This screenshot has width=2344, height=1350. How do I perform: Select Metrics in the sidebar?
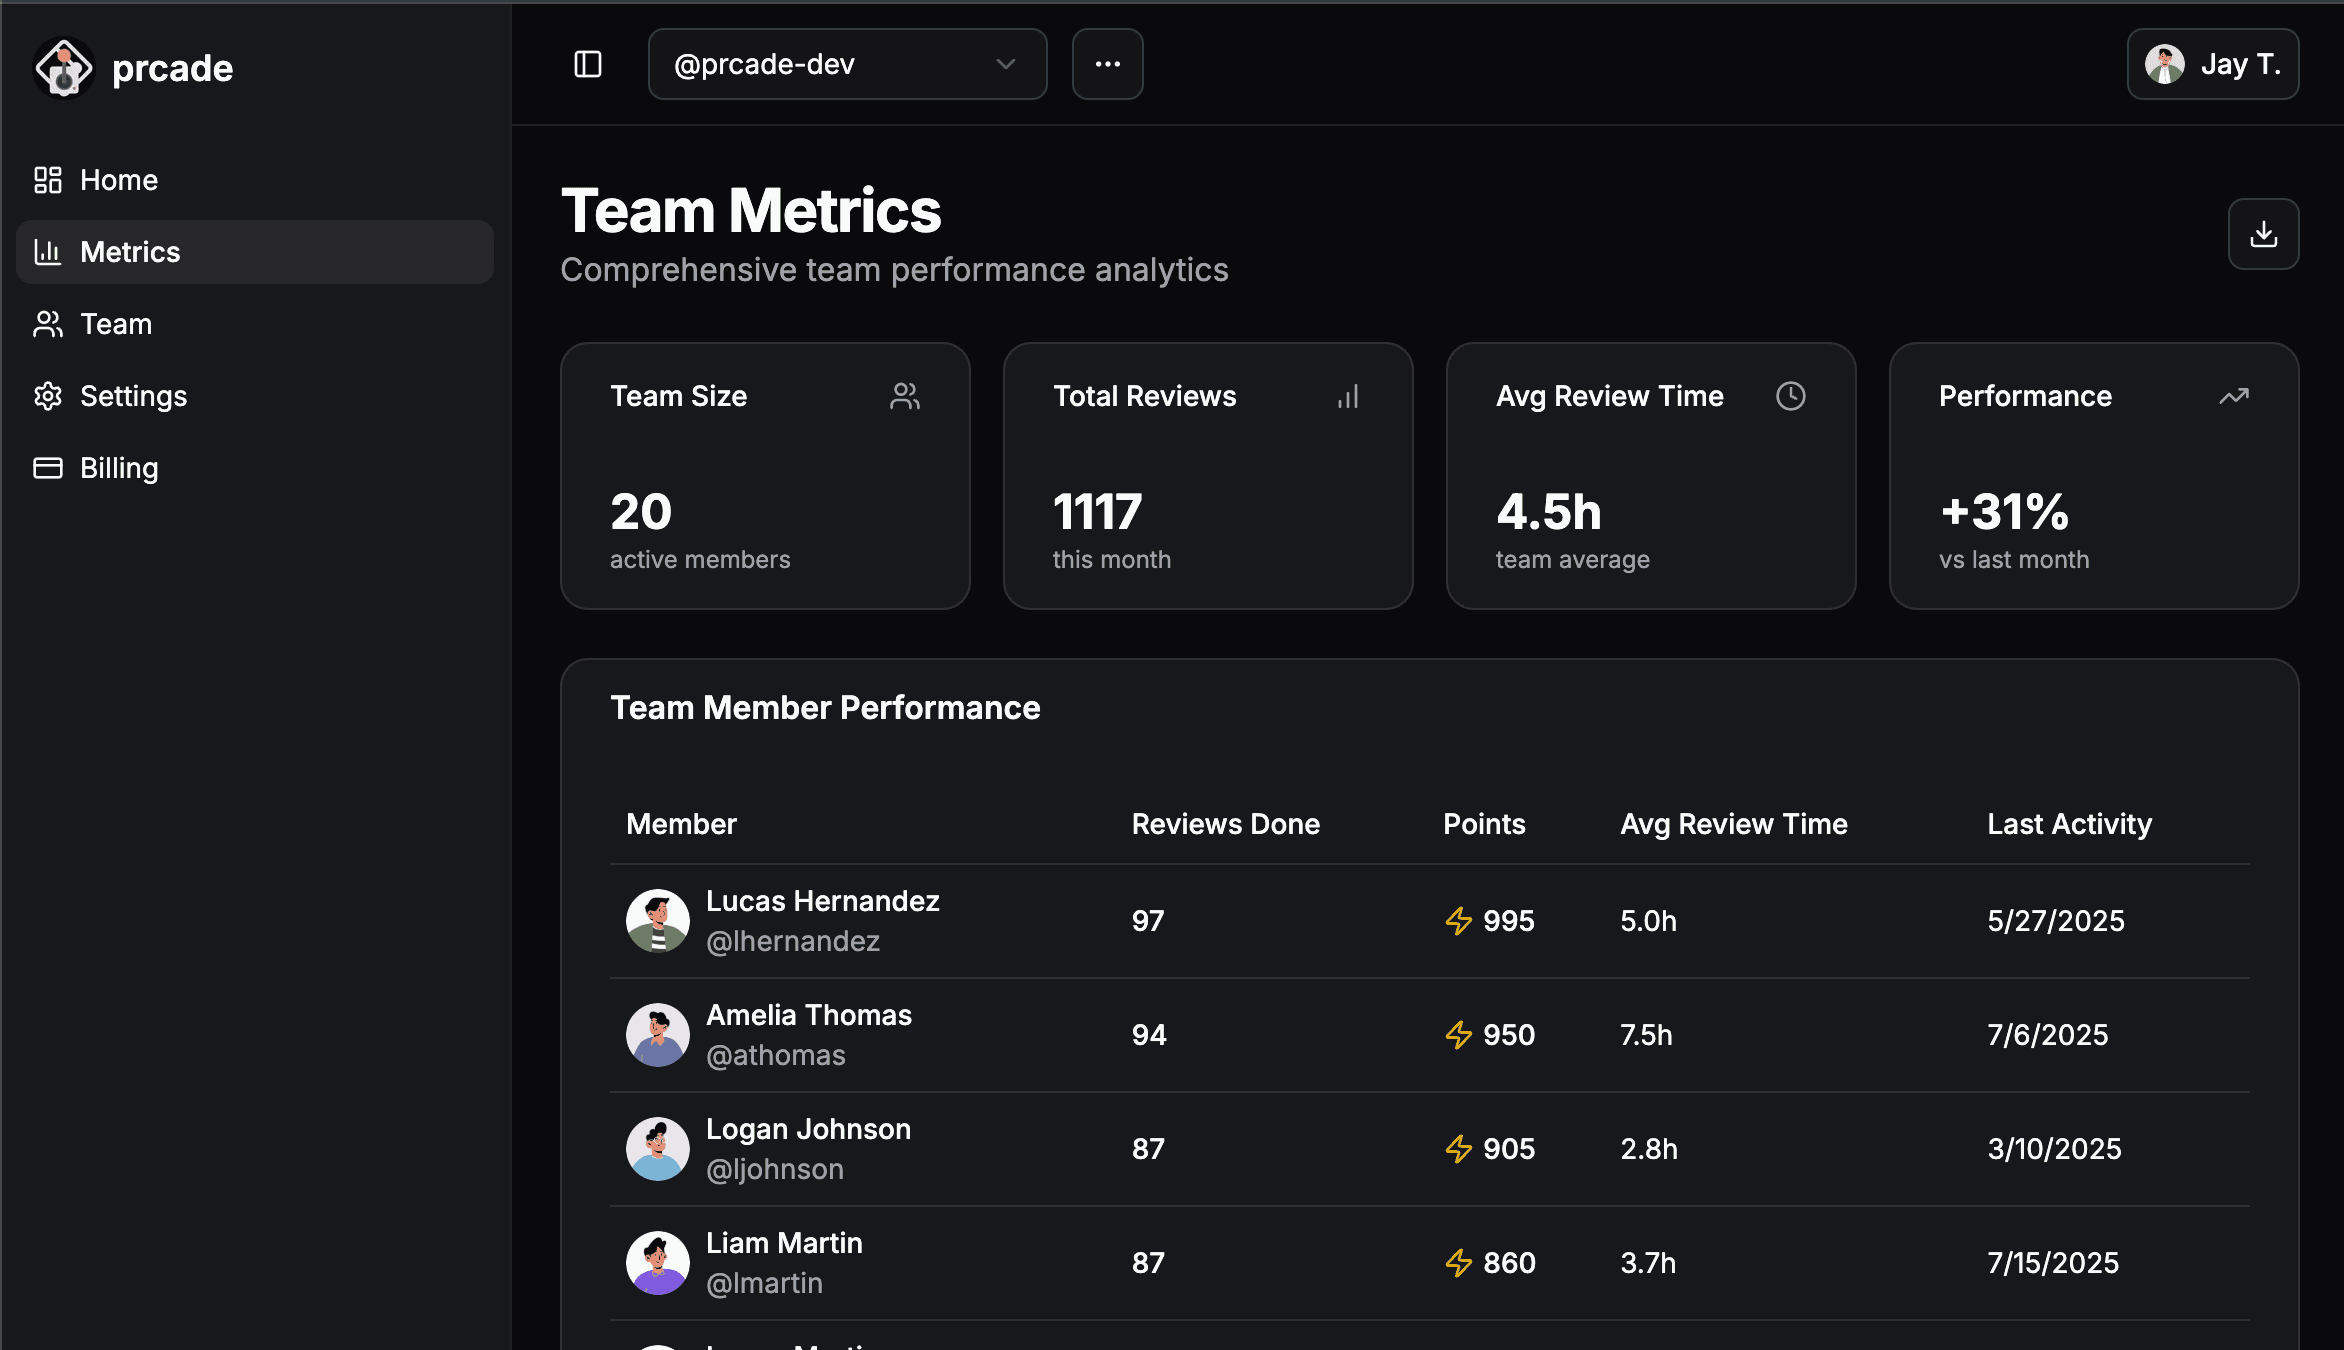(130, 252)
